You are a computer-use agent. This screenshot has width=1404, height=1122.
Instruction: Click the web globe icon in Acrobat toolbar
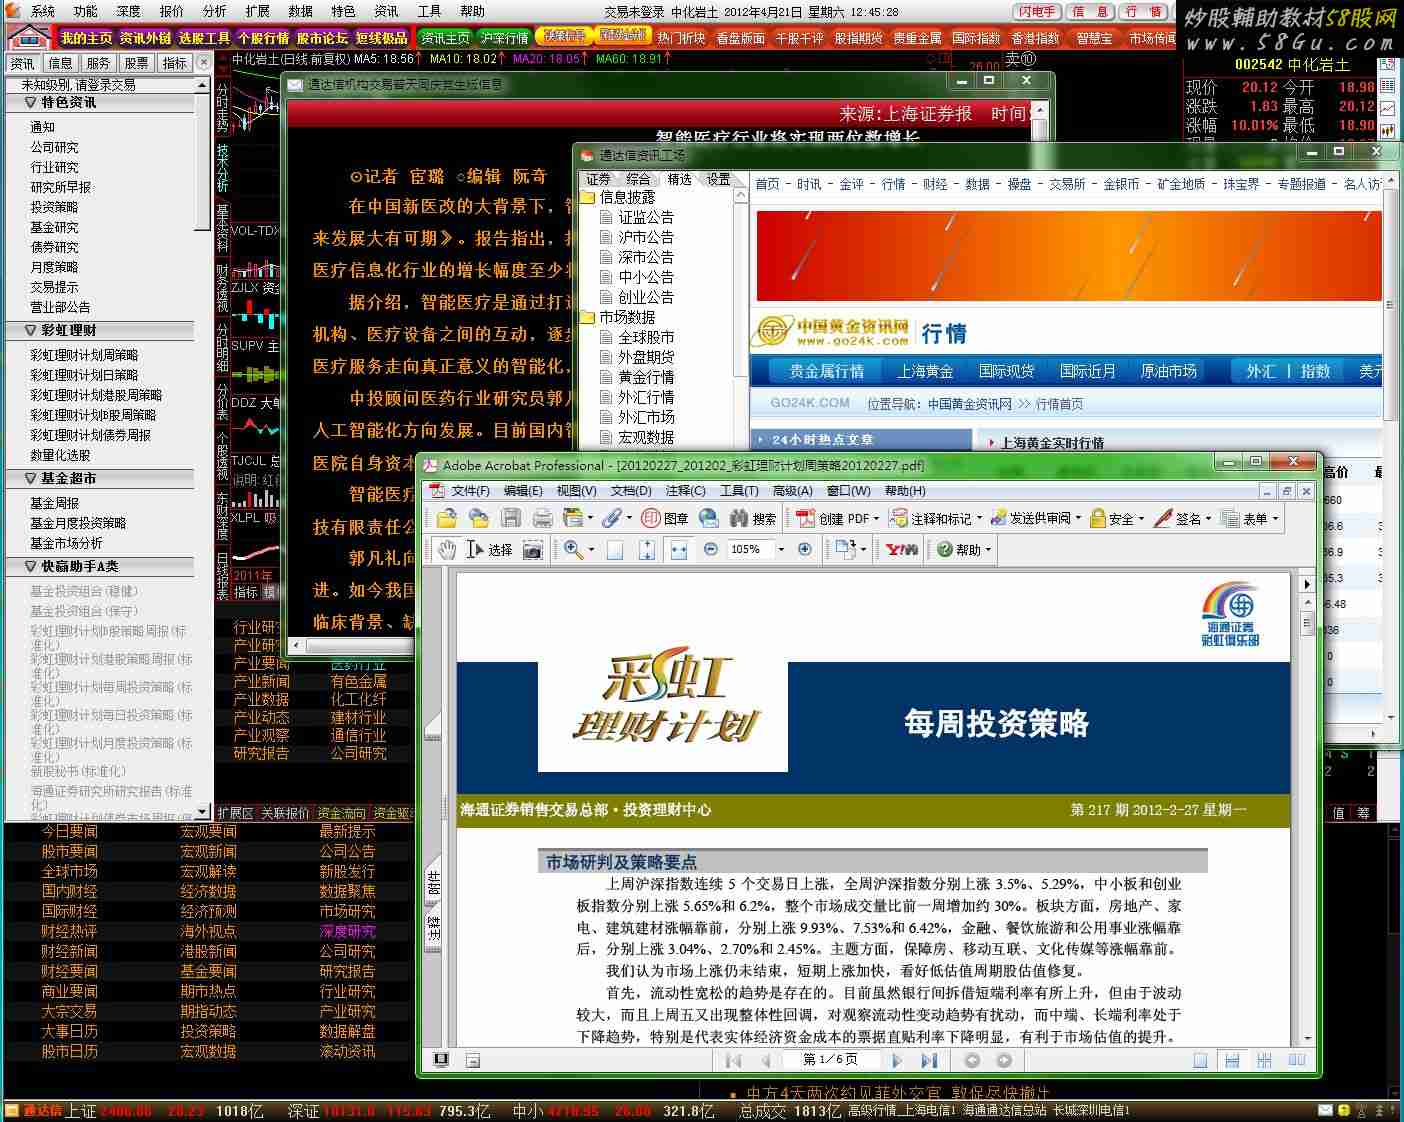click(x=708, y=518)
